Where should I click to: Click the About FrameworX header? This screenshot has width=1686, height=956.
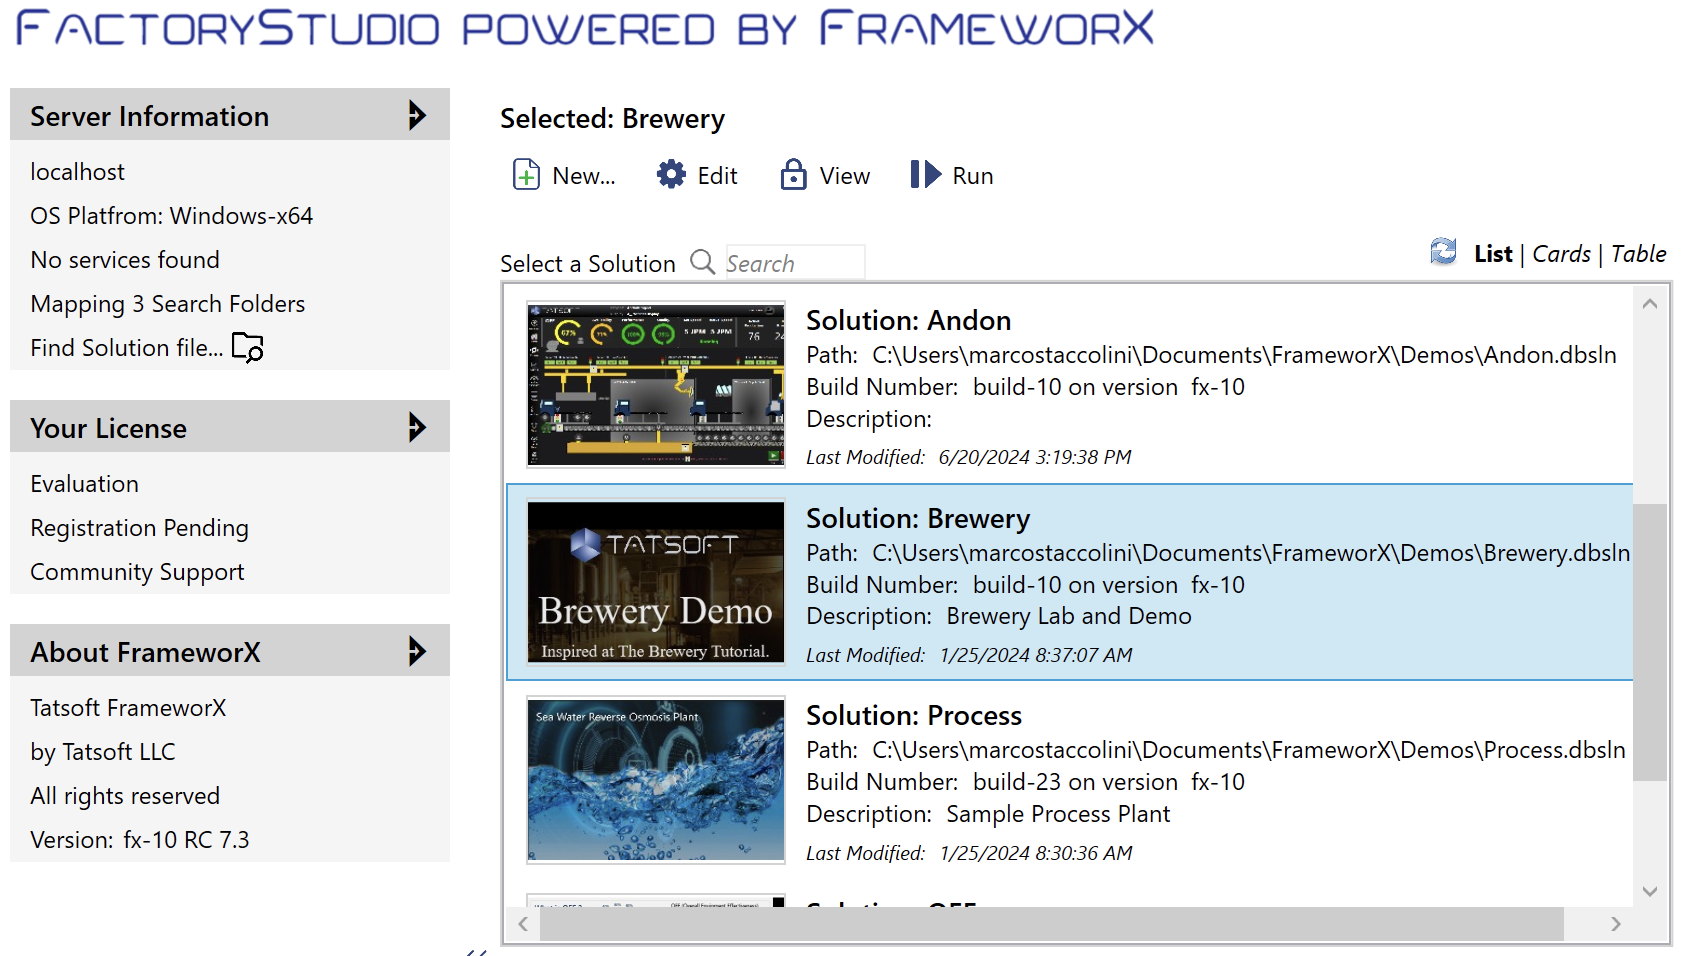click(230, 651)
